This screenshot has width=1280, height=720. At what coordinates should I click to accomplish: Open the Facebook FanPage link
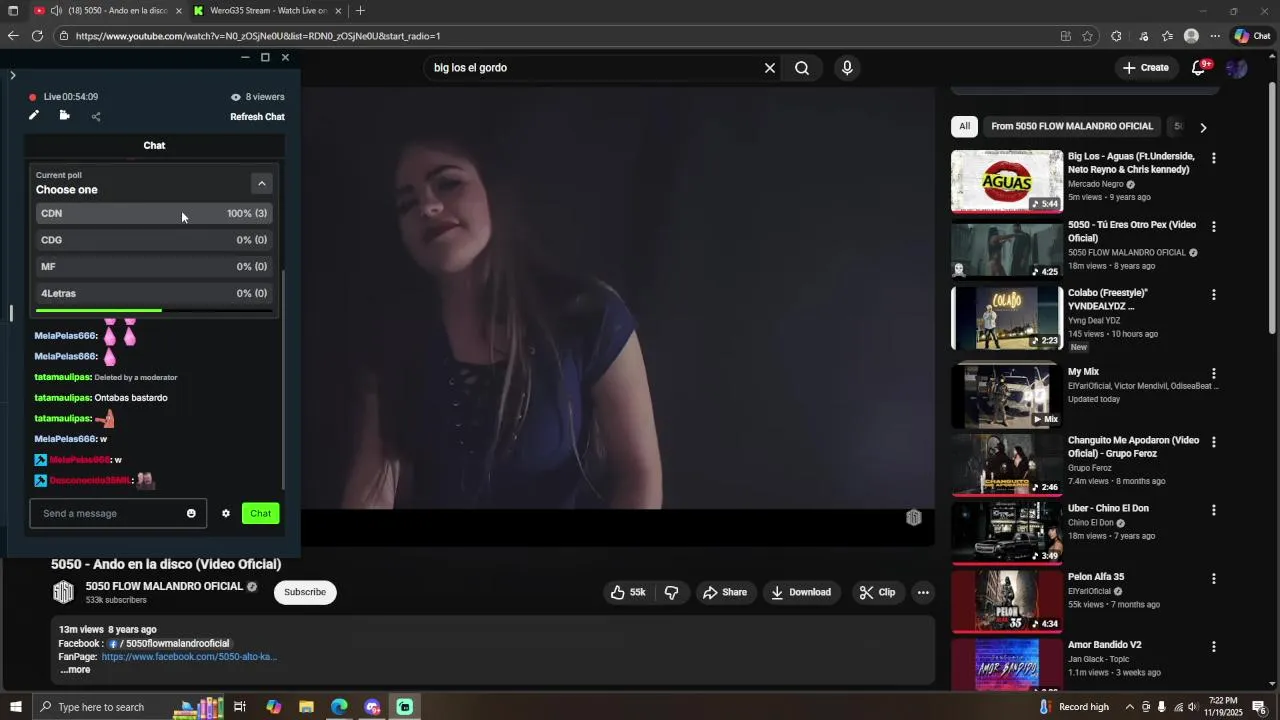189,657
